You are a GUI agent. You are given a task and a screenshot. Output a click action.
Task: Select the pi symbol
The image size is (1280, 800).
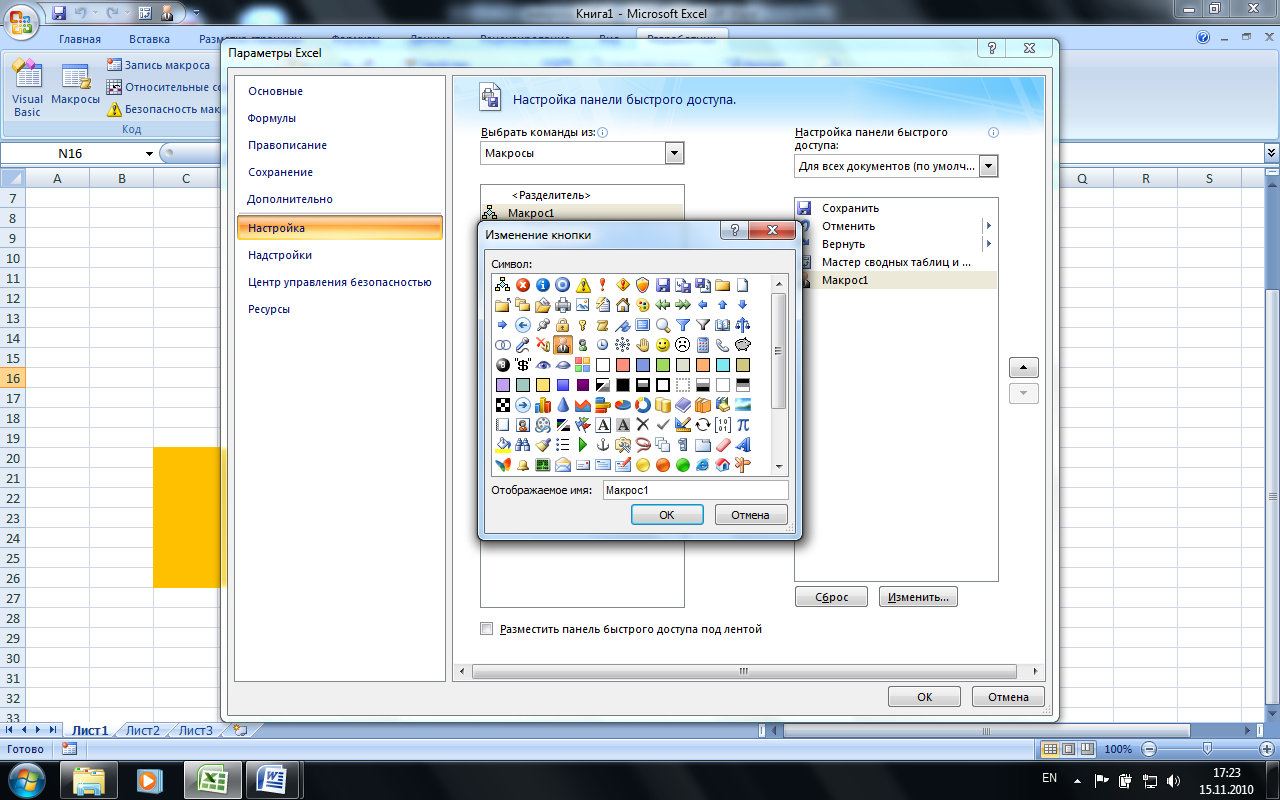point(742,425)
